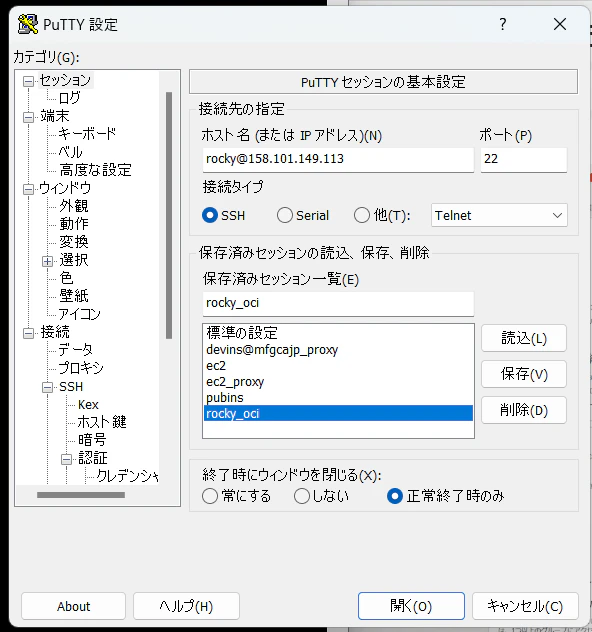Viewport: 592px width, 632px height.
Task: Open the データ category
Action: click(75, 349)
